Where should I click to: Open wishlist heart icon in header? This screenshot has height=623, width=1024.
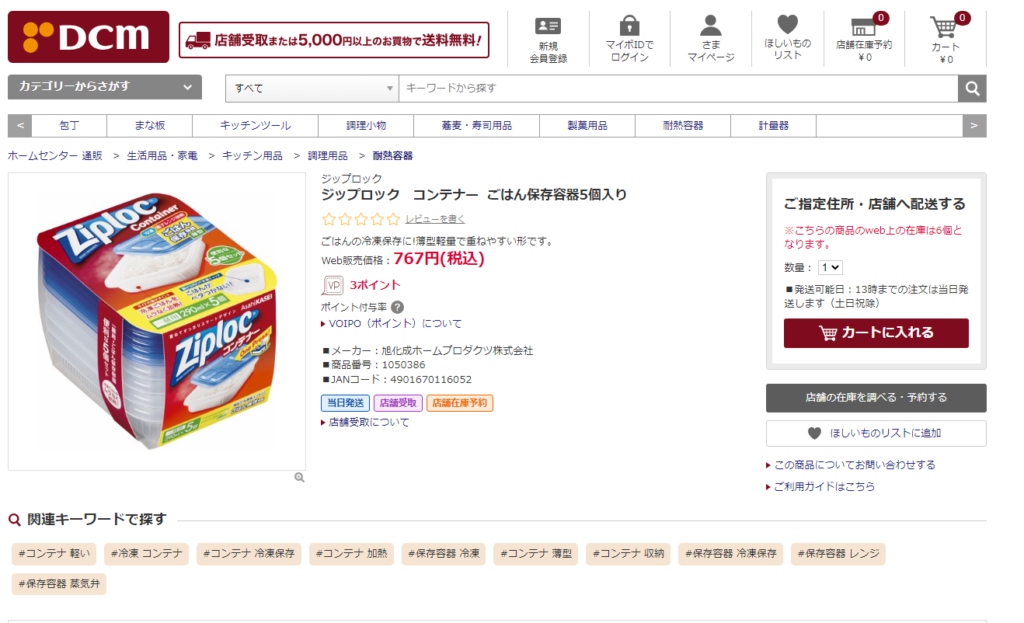click(788, 25)
